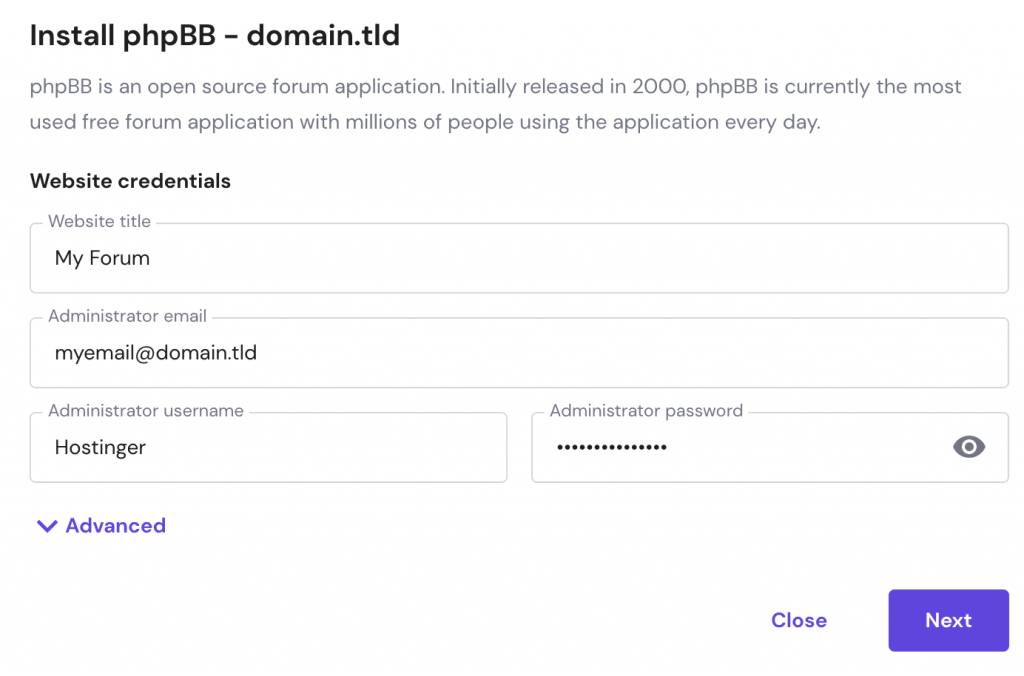Click the 'My Forum' text entry
1024x676 pixels.
pos(102,258)
